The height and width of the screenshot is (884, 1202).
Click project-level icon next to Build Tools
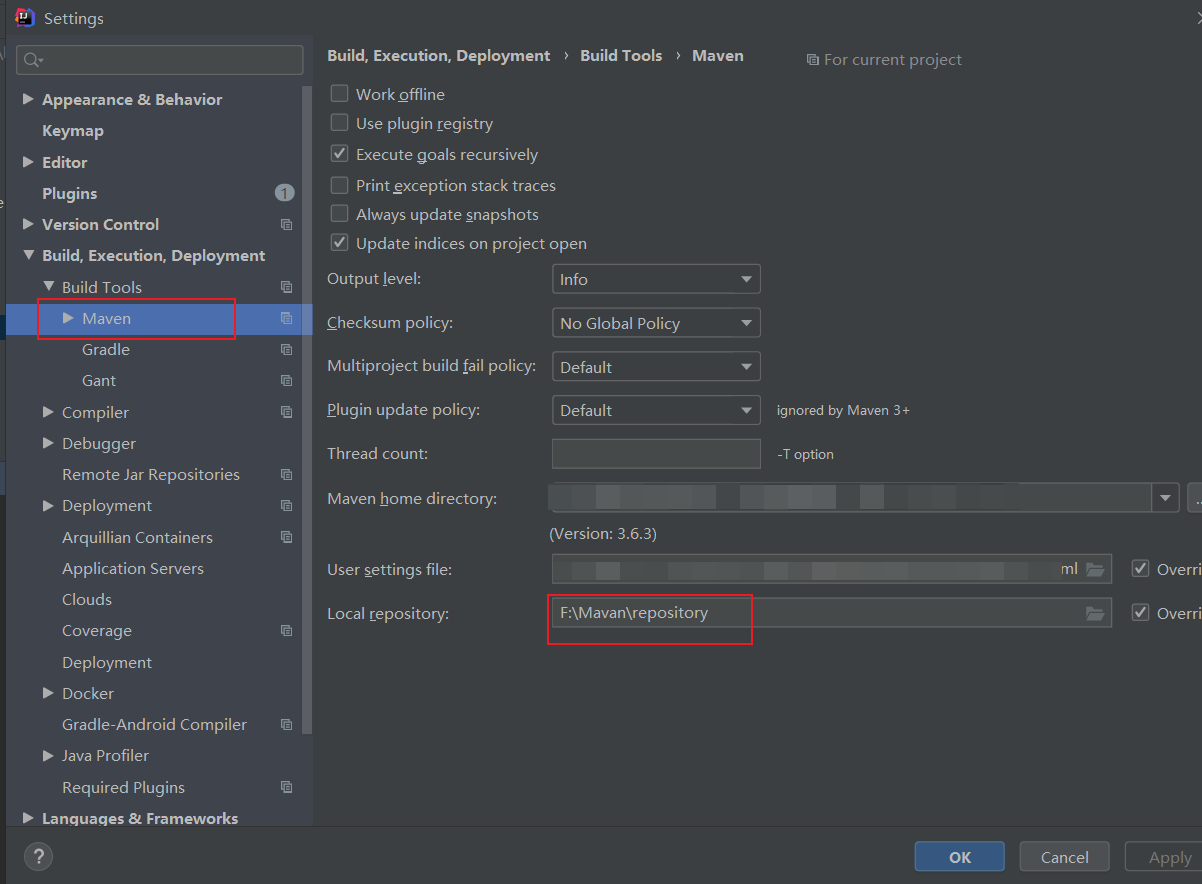[x=287, y=287]
